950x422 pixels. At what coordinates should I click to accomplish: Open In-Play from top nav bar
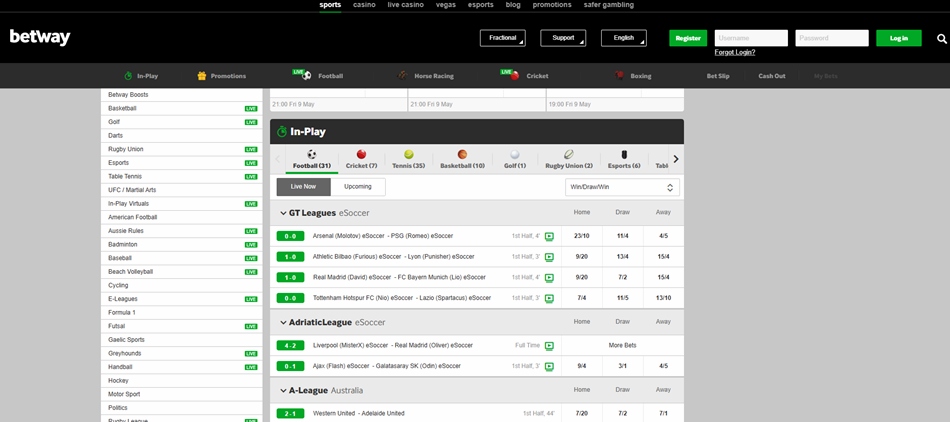[141, 76]
